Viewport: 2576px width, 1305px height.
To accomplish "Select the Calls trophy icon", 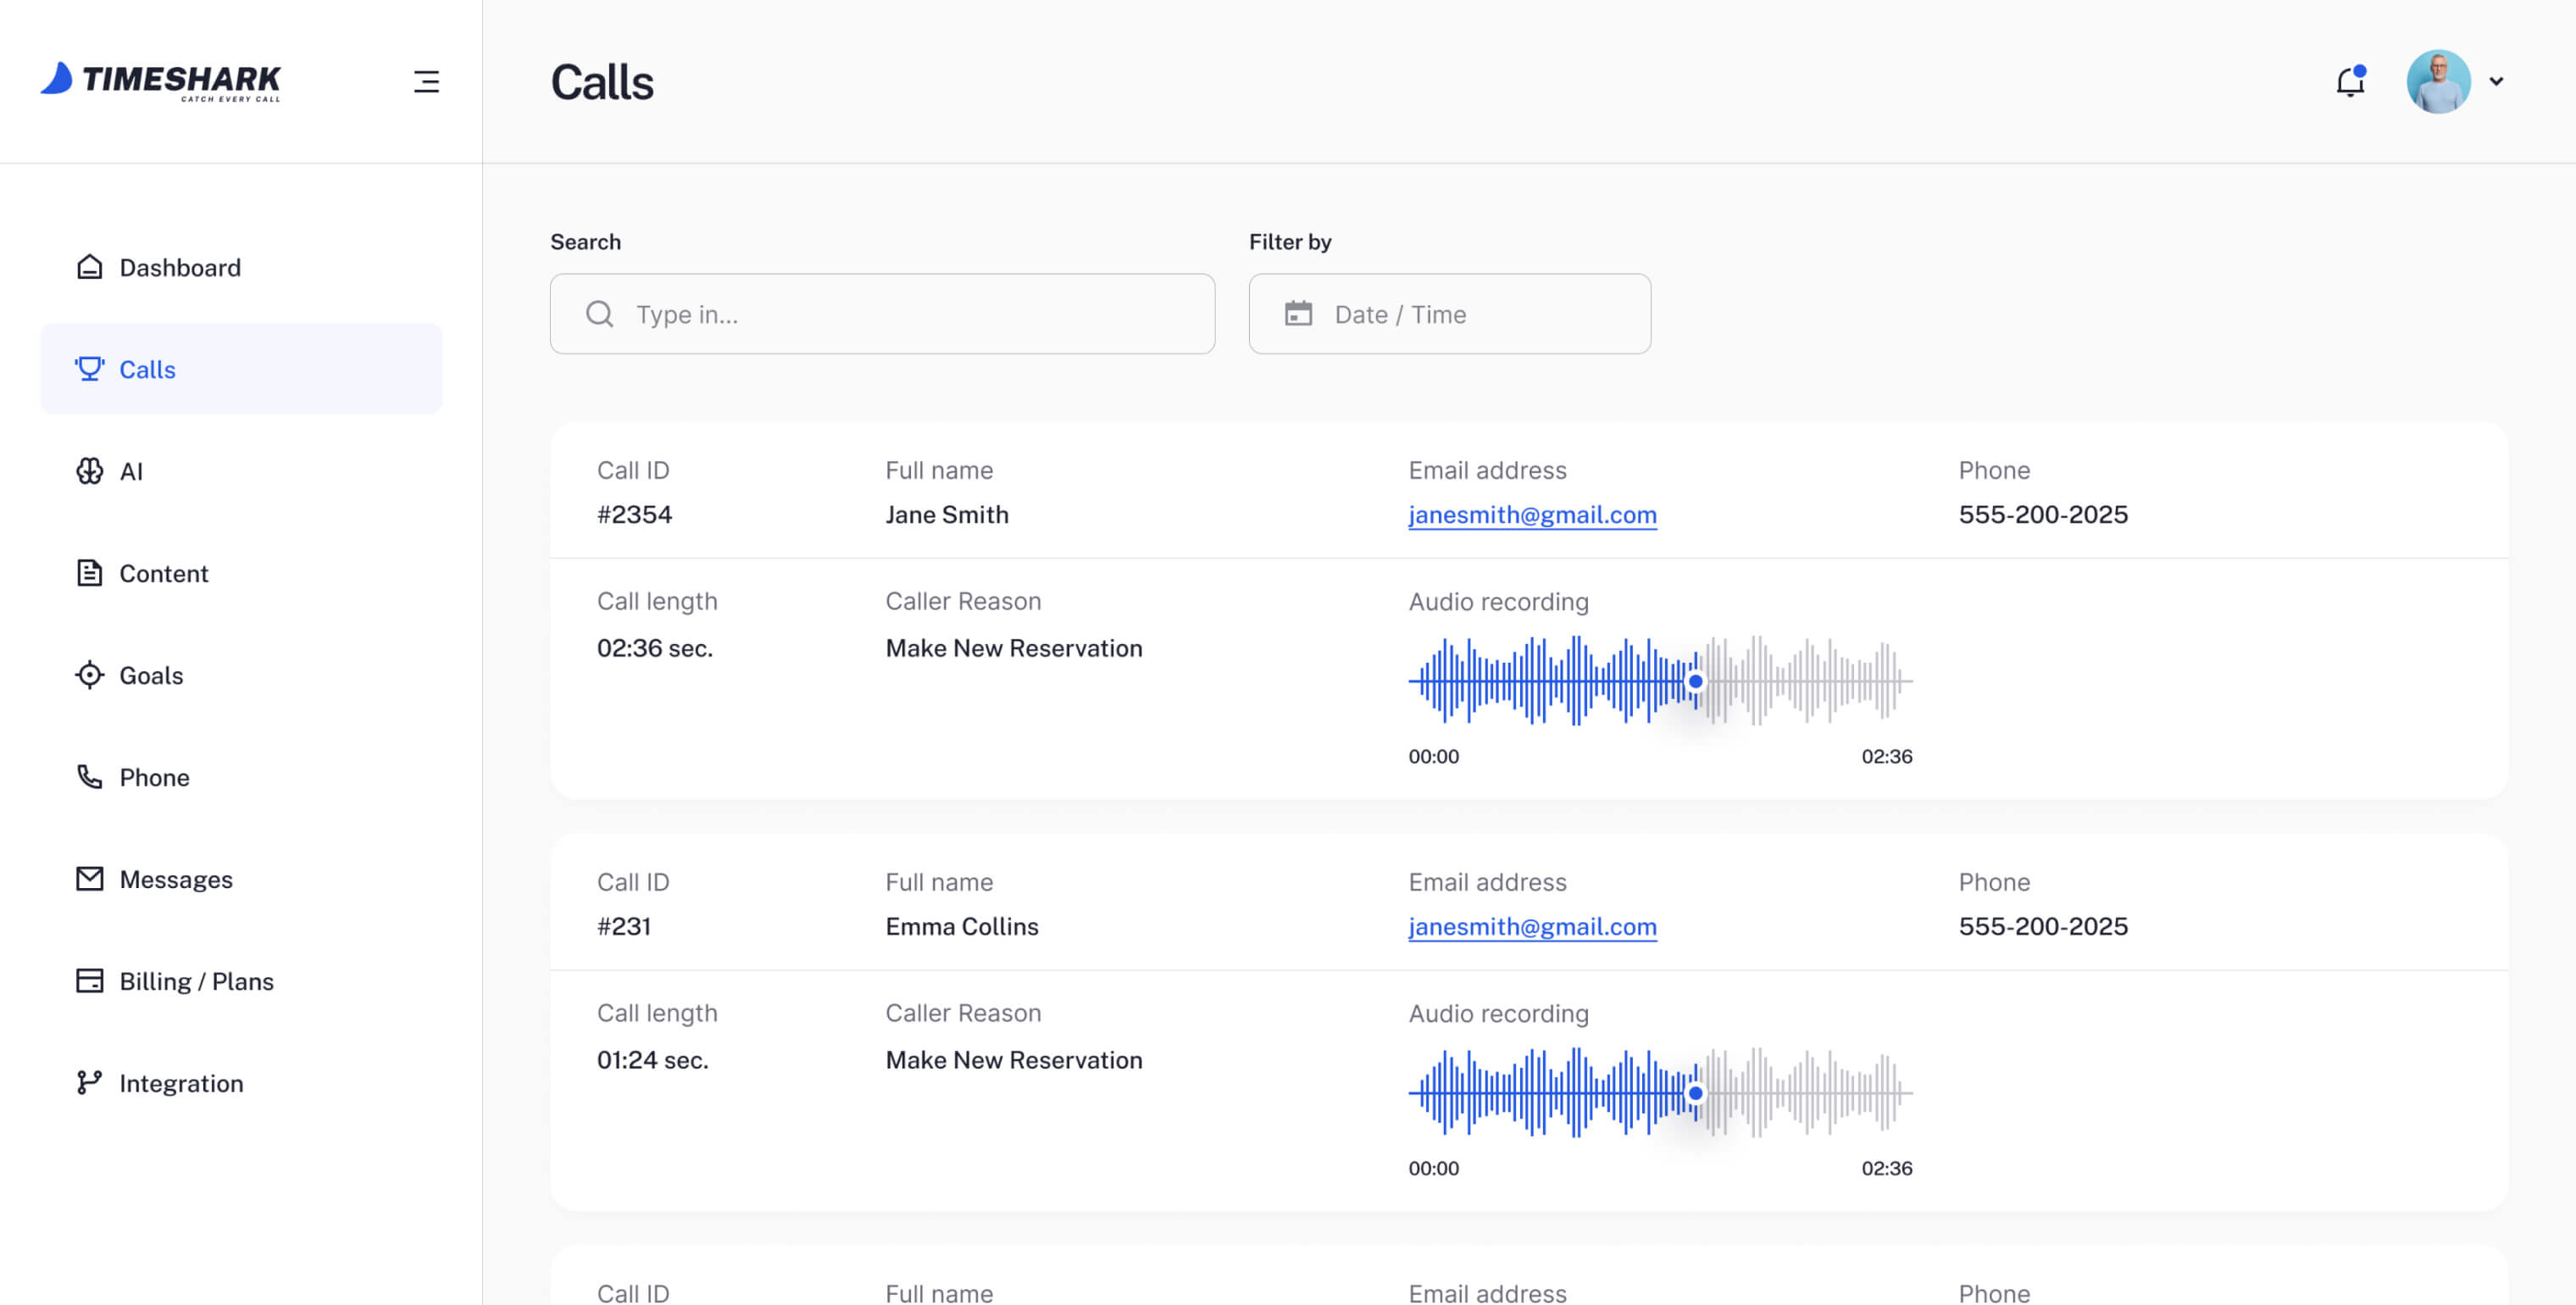I will (x=90, y=369).
